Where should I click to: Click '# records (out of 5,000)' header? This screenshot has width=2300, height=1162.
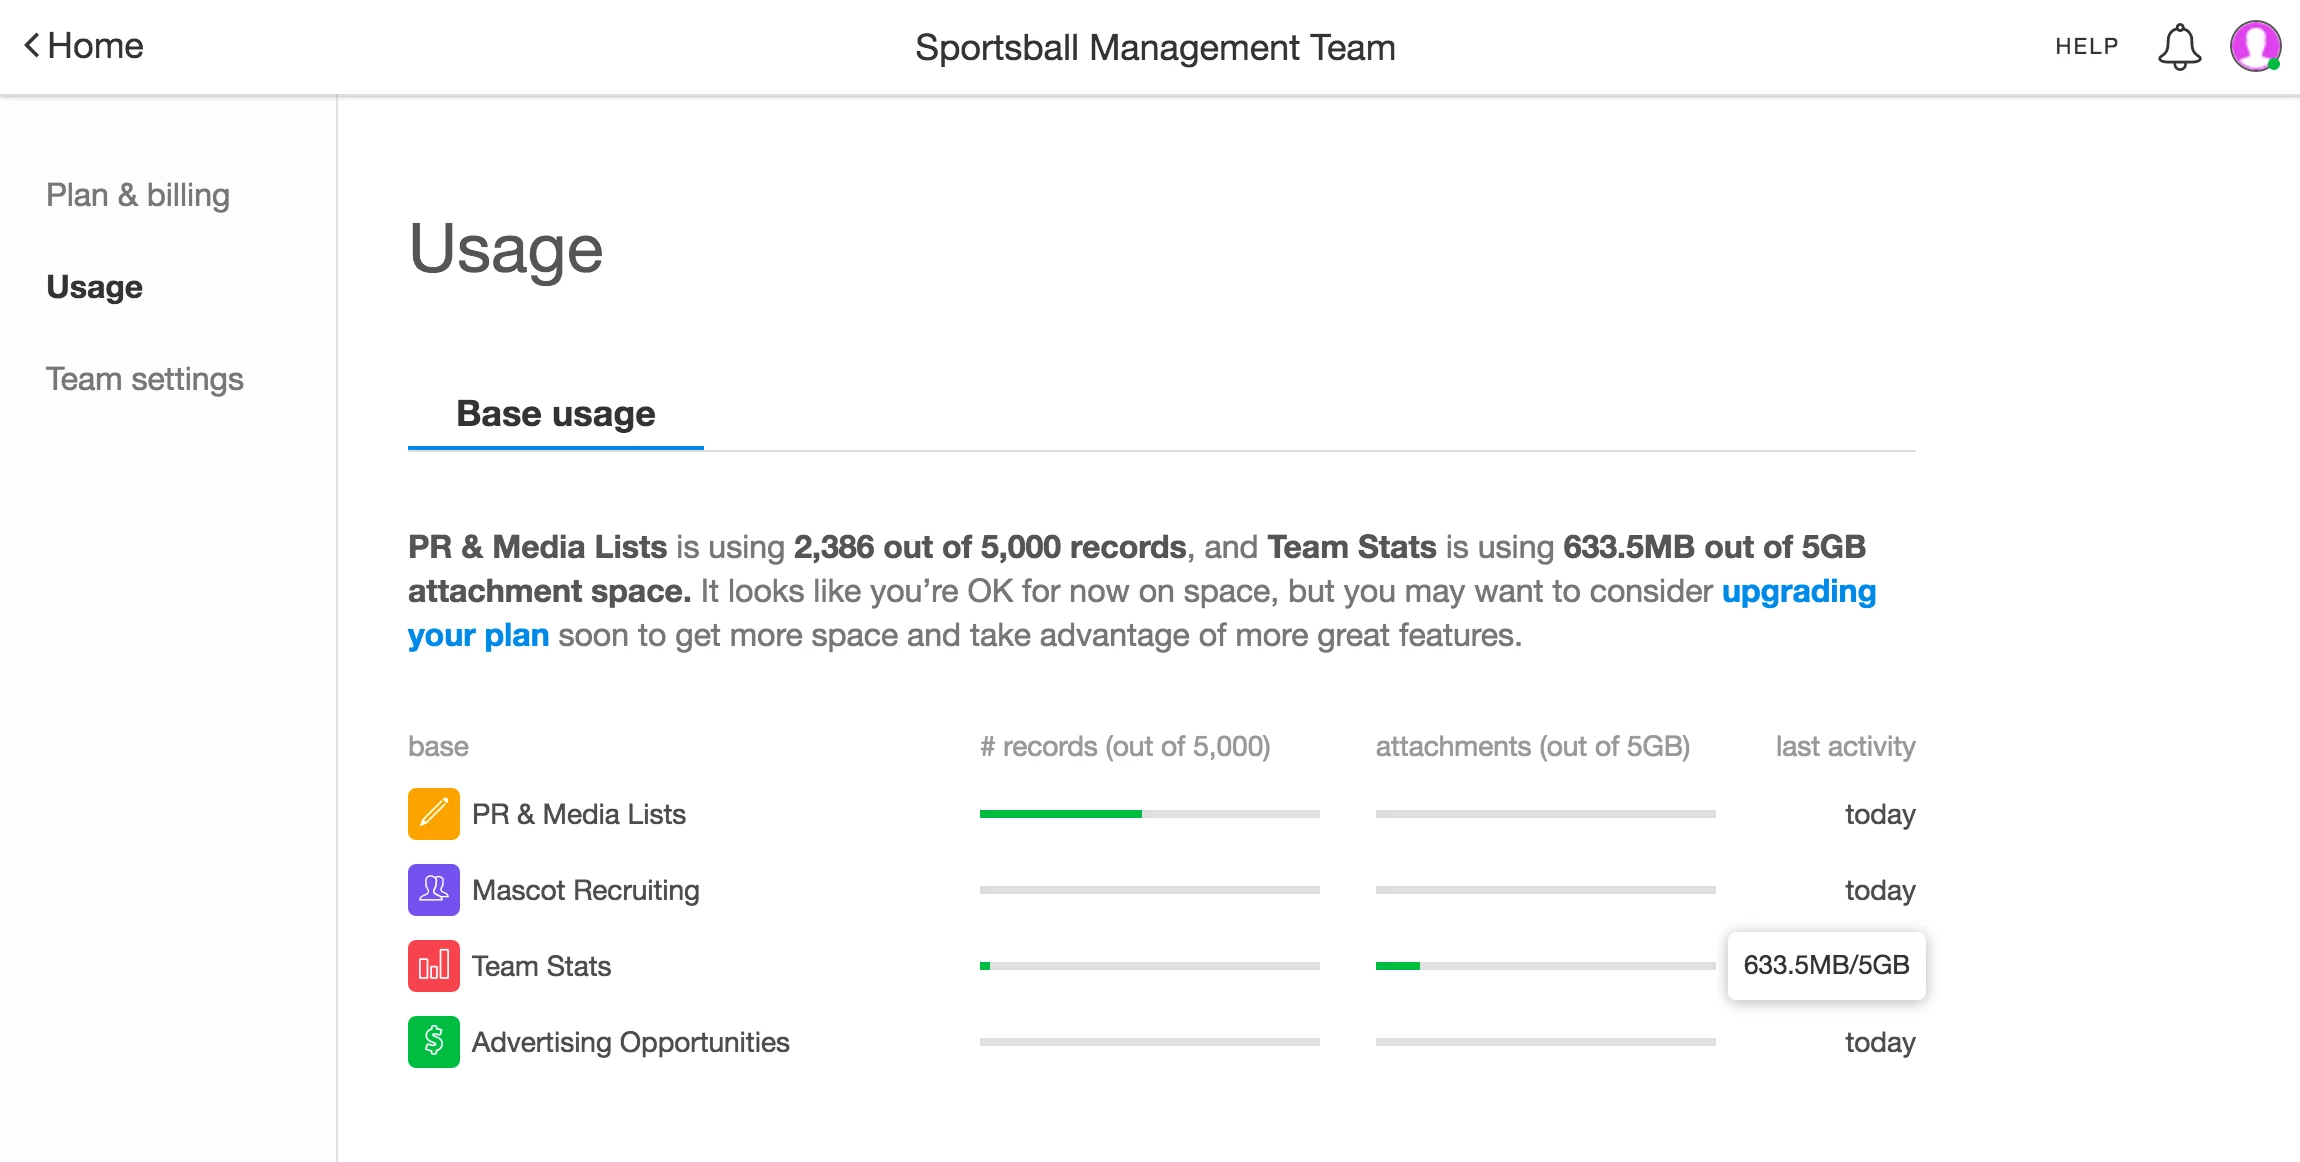tap(1125, 746)
